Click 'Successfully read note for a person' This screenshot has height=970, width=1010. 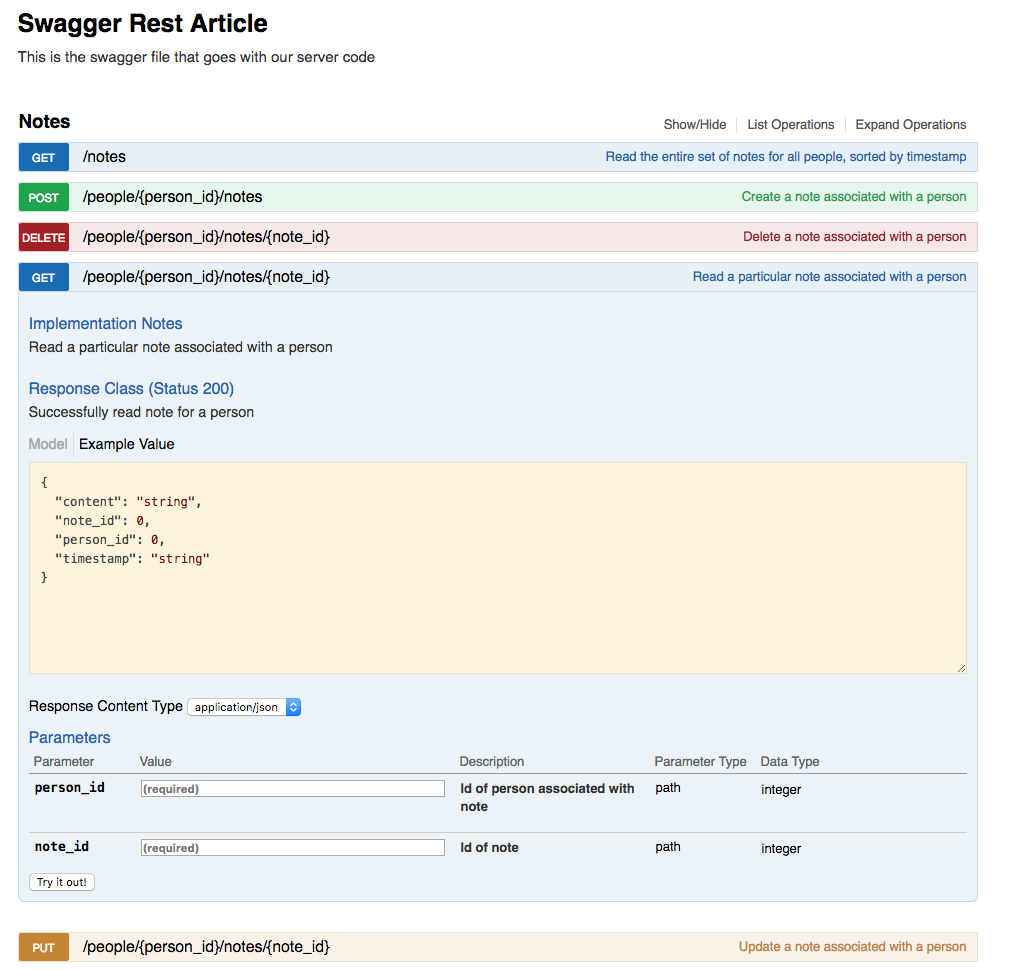(141, 413)
